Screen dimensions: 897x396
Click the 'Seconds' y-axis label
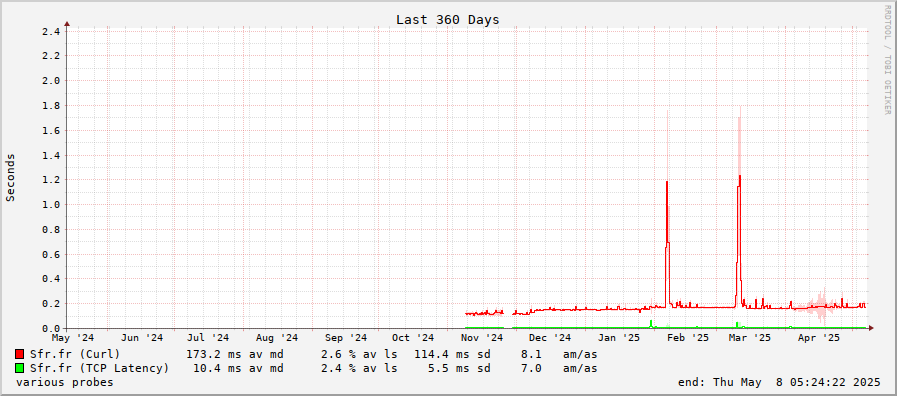coord(10,177)
